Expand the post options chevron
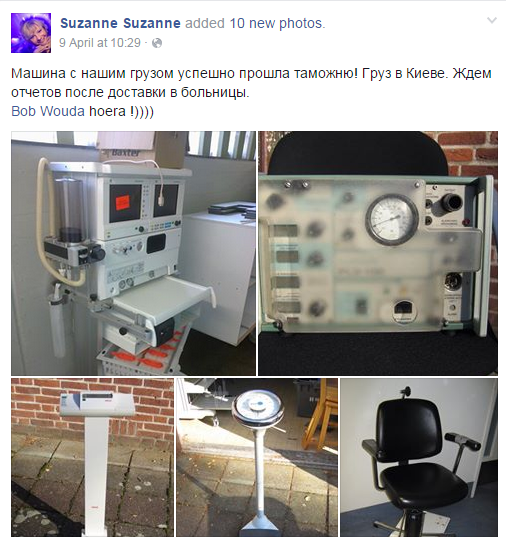Image resolution: width=506 pixels, height=542 pixels. pyautogui.click(x=491, y=20)
